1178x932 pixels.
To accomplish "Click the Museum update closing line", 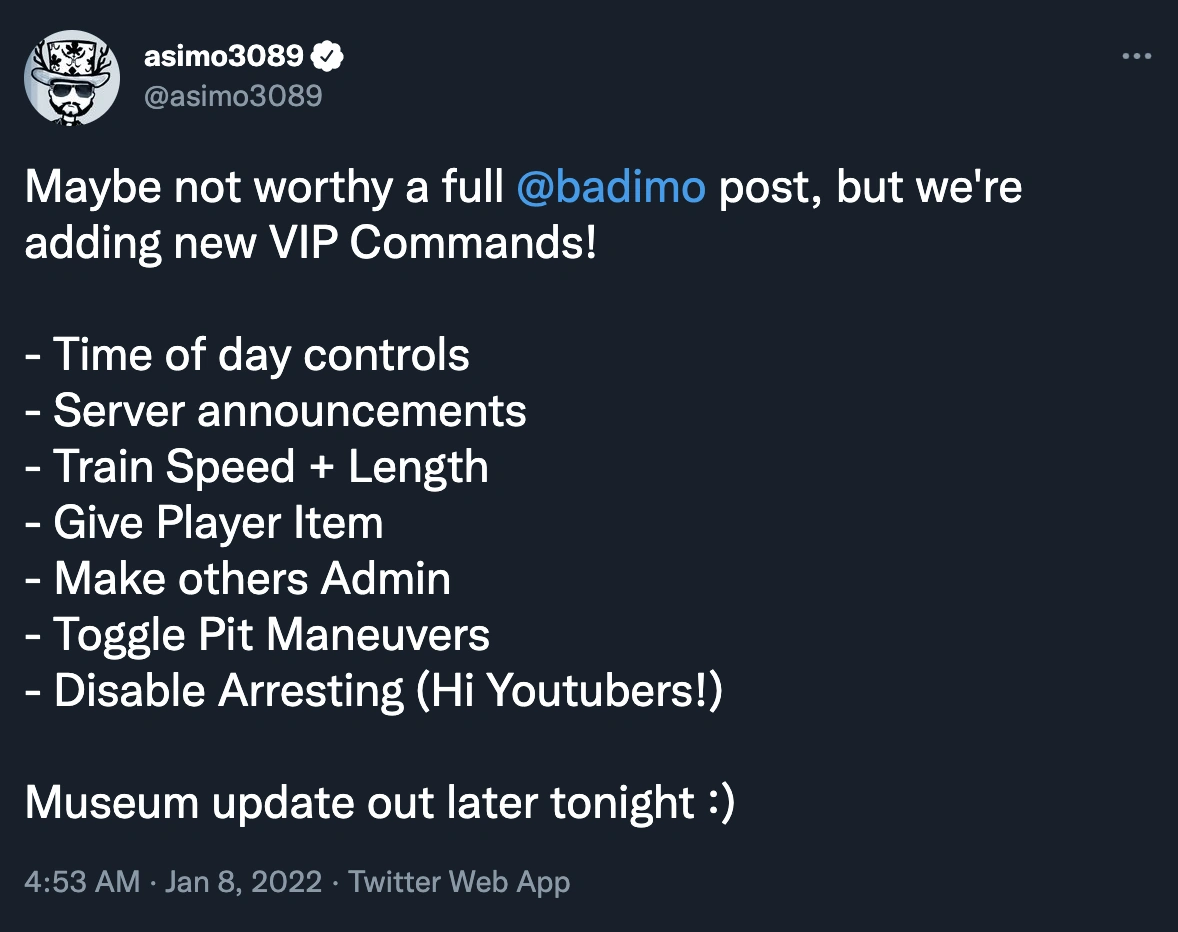I will tap(380, 802).
